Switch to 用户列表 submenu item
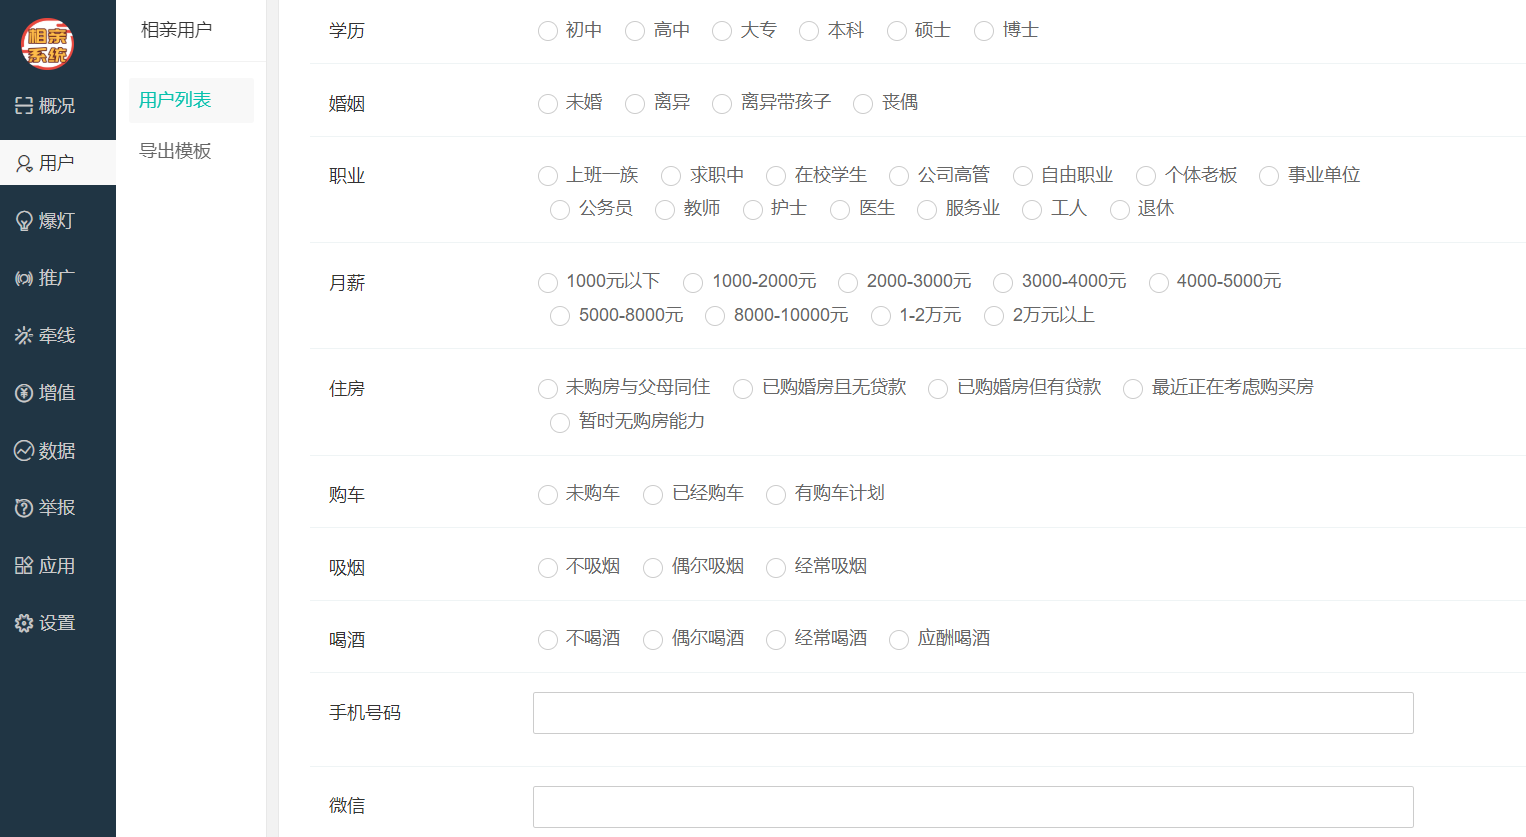The height and width of the screenshot is (837, 1526). pyautogui.click(x=191, y=100)
